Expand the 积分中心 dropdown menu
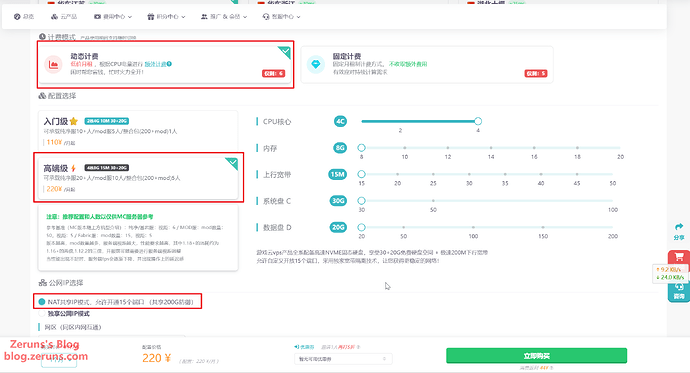 [166, 17]
